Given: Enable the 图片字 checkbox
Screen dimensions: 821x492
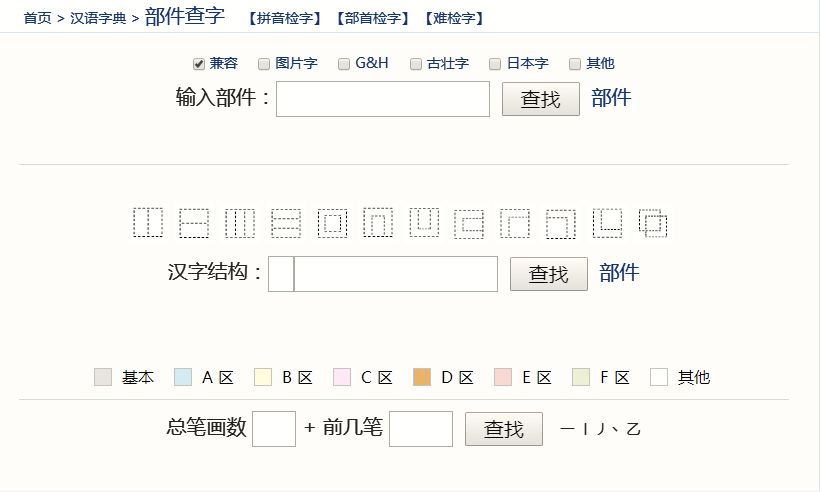Looking at the screenshot, I should (265, 64).
